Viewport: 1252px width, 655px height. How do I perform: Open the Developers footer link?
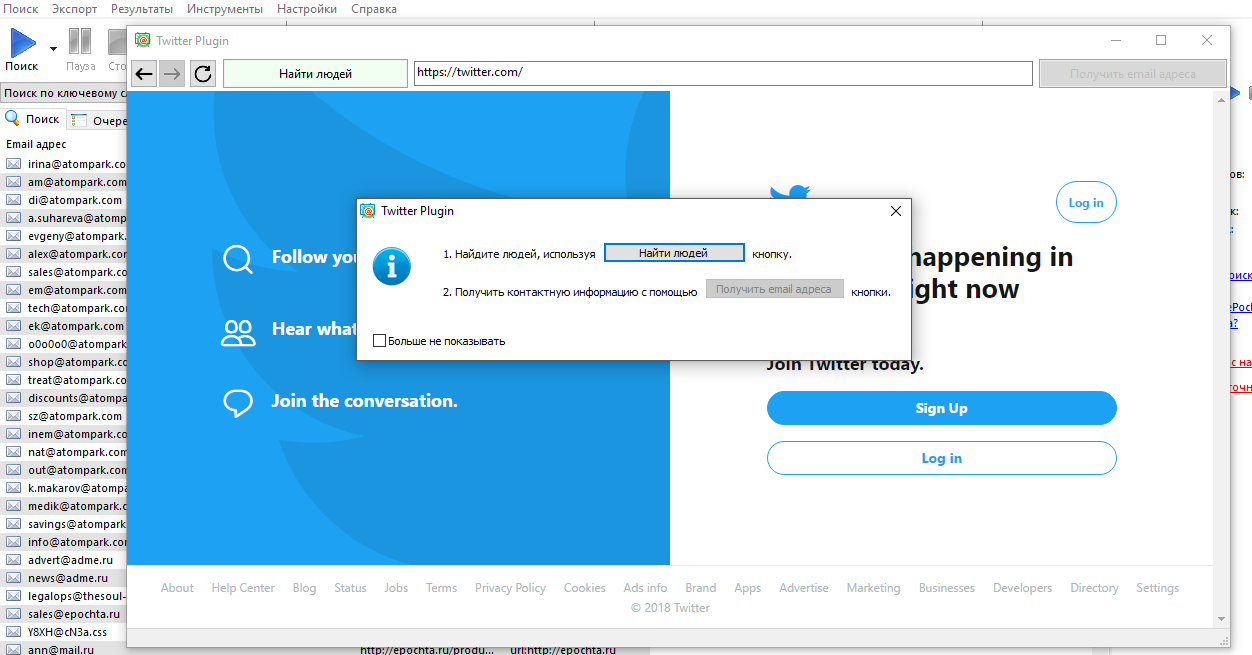coord(1022,588)
